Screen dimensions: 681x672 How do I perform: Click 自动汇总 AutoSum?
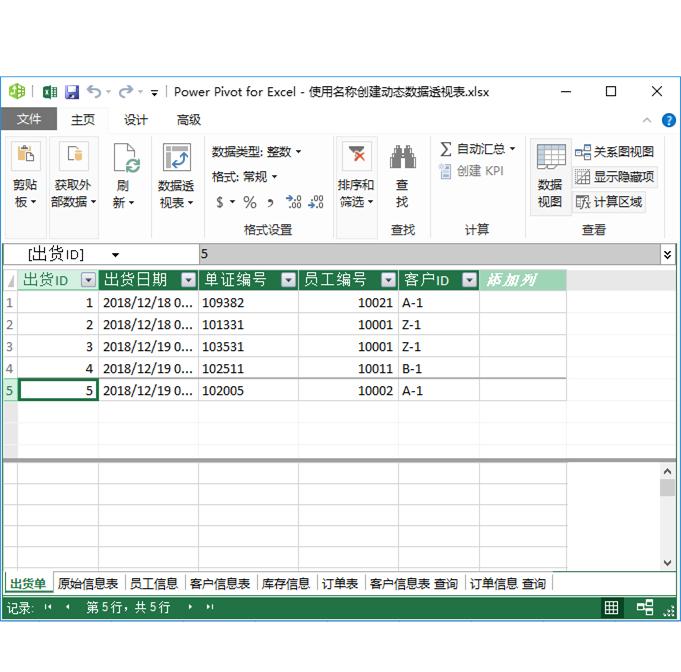(472, 149)
